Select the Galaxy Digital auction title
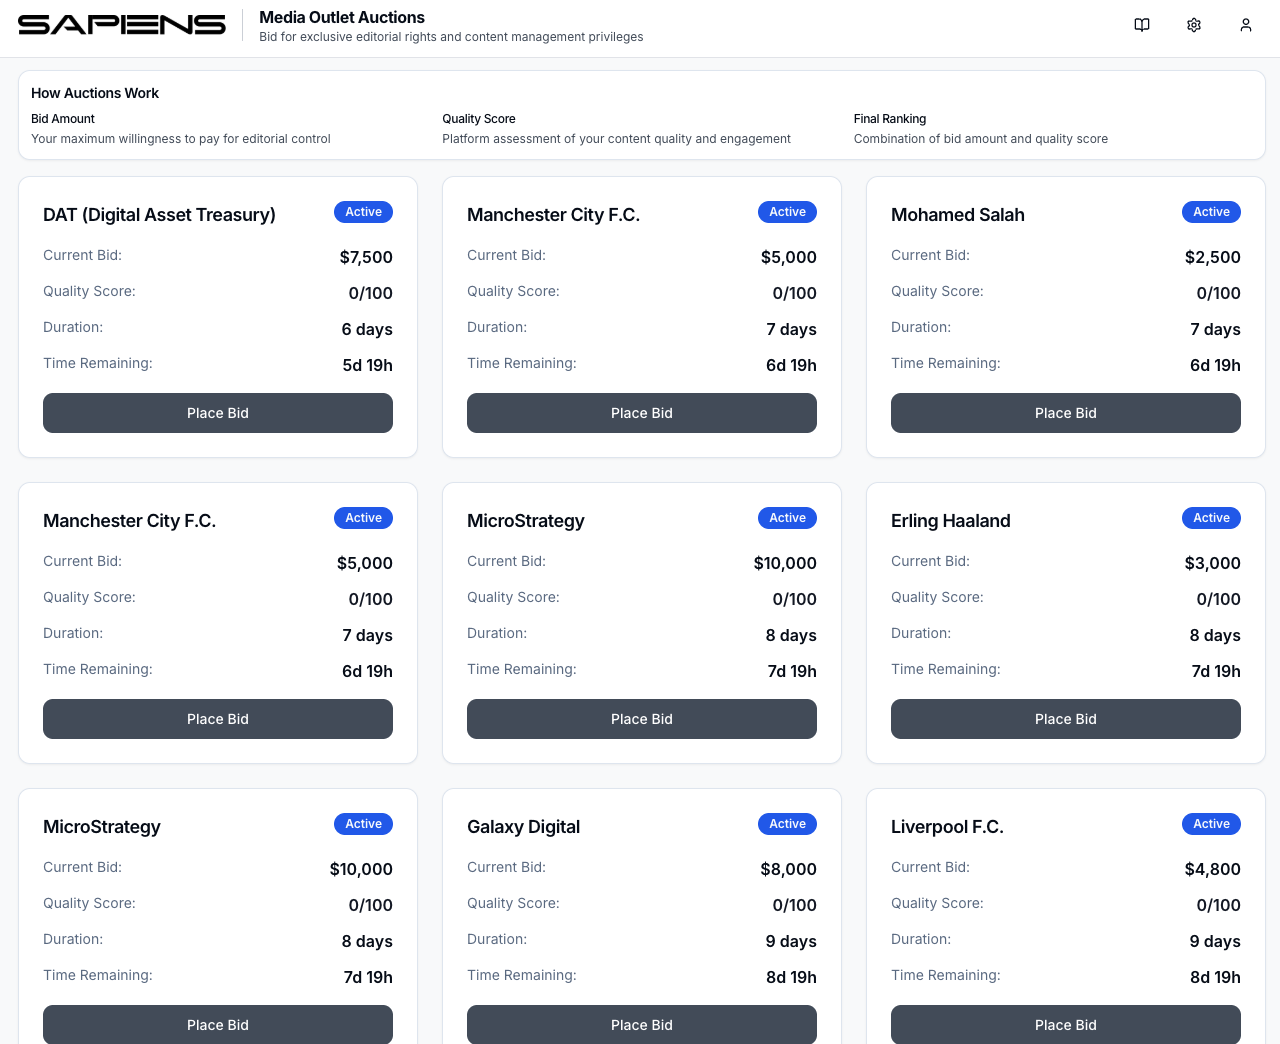1280x1044 pixels. point(523,827)
